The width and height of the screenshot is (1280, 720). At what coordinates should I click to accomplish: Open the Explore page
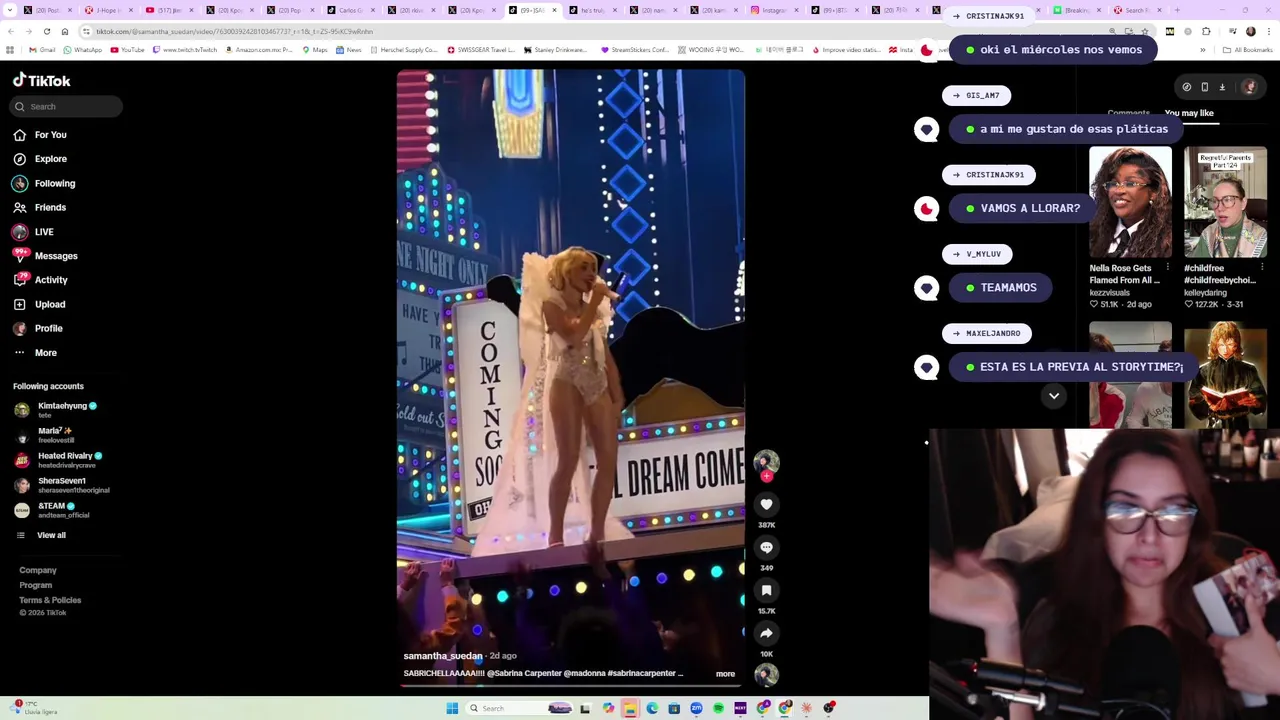40,159
